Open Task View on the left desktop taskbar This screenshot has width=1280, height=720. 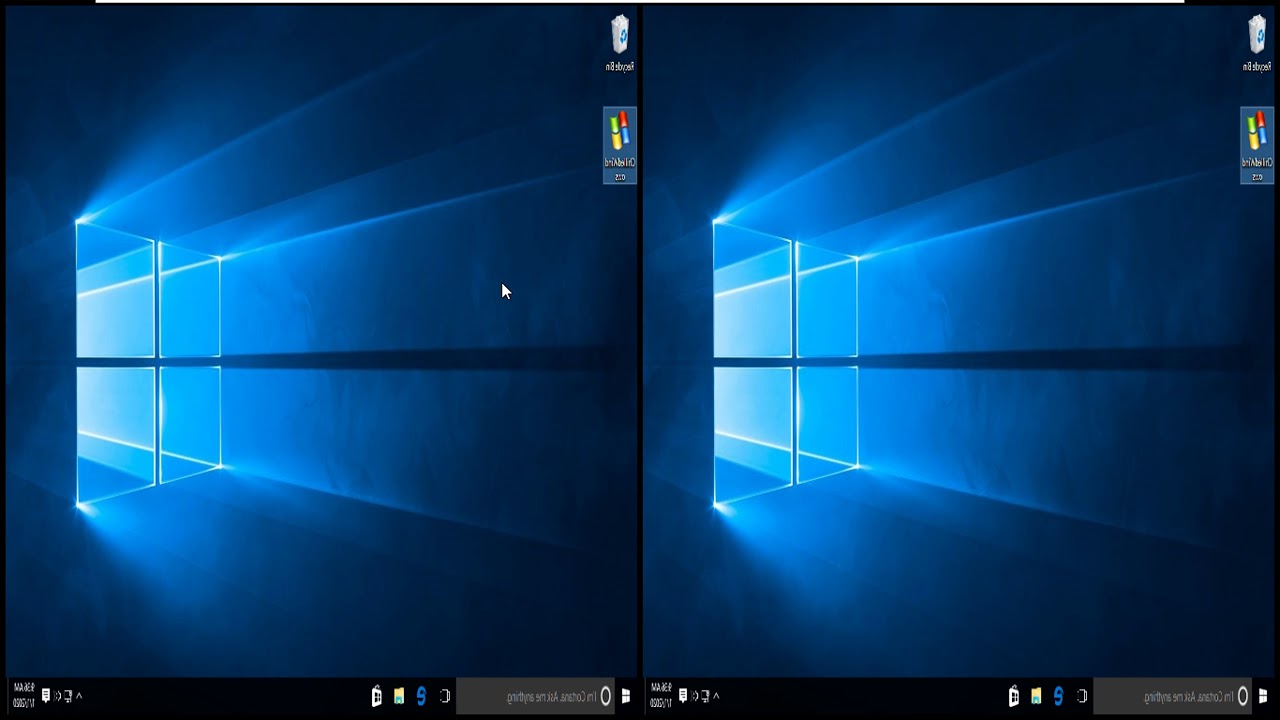coord(445,696)
